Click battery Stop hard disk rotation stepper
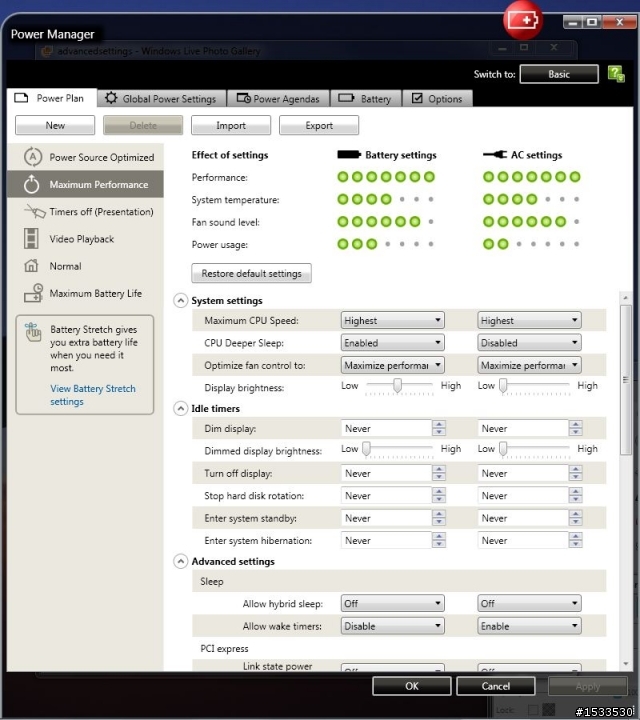This screenshot has width=640, height=720. (439, 495)
